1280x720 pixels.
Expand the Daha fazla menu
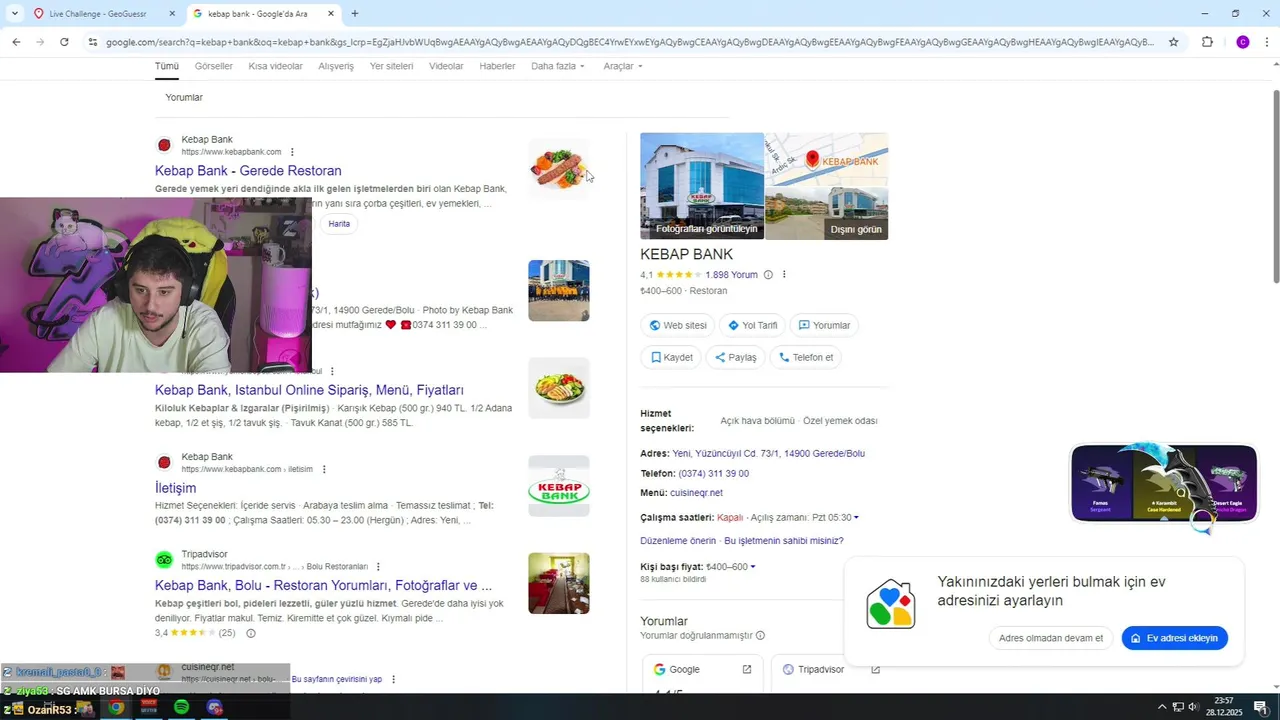[x=558, y=66]
